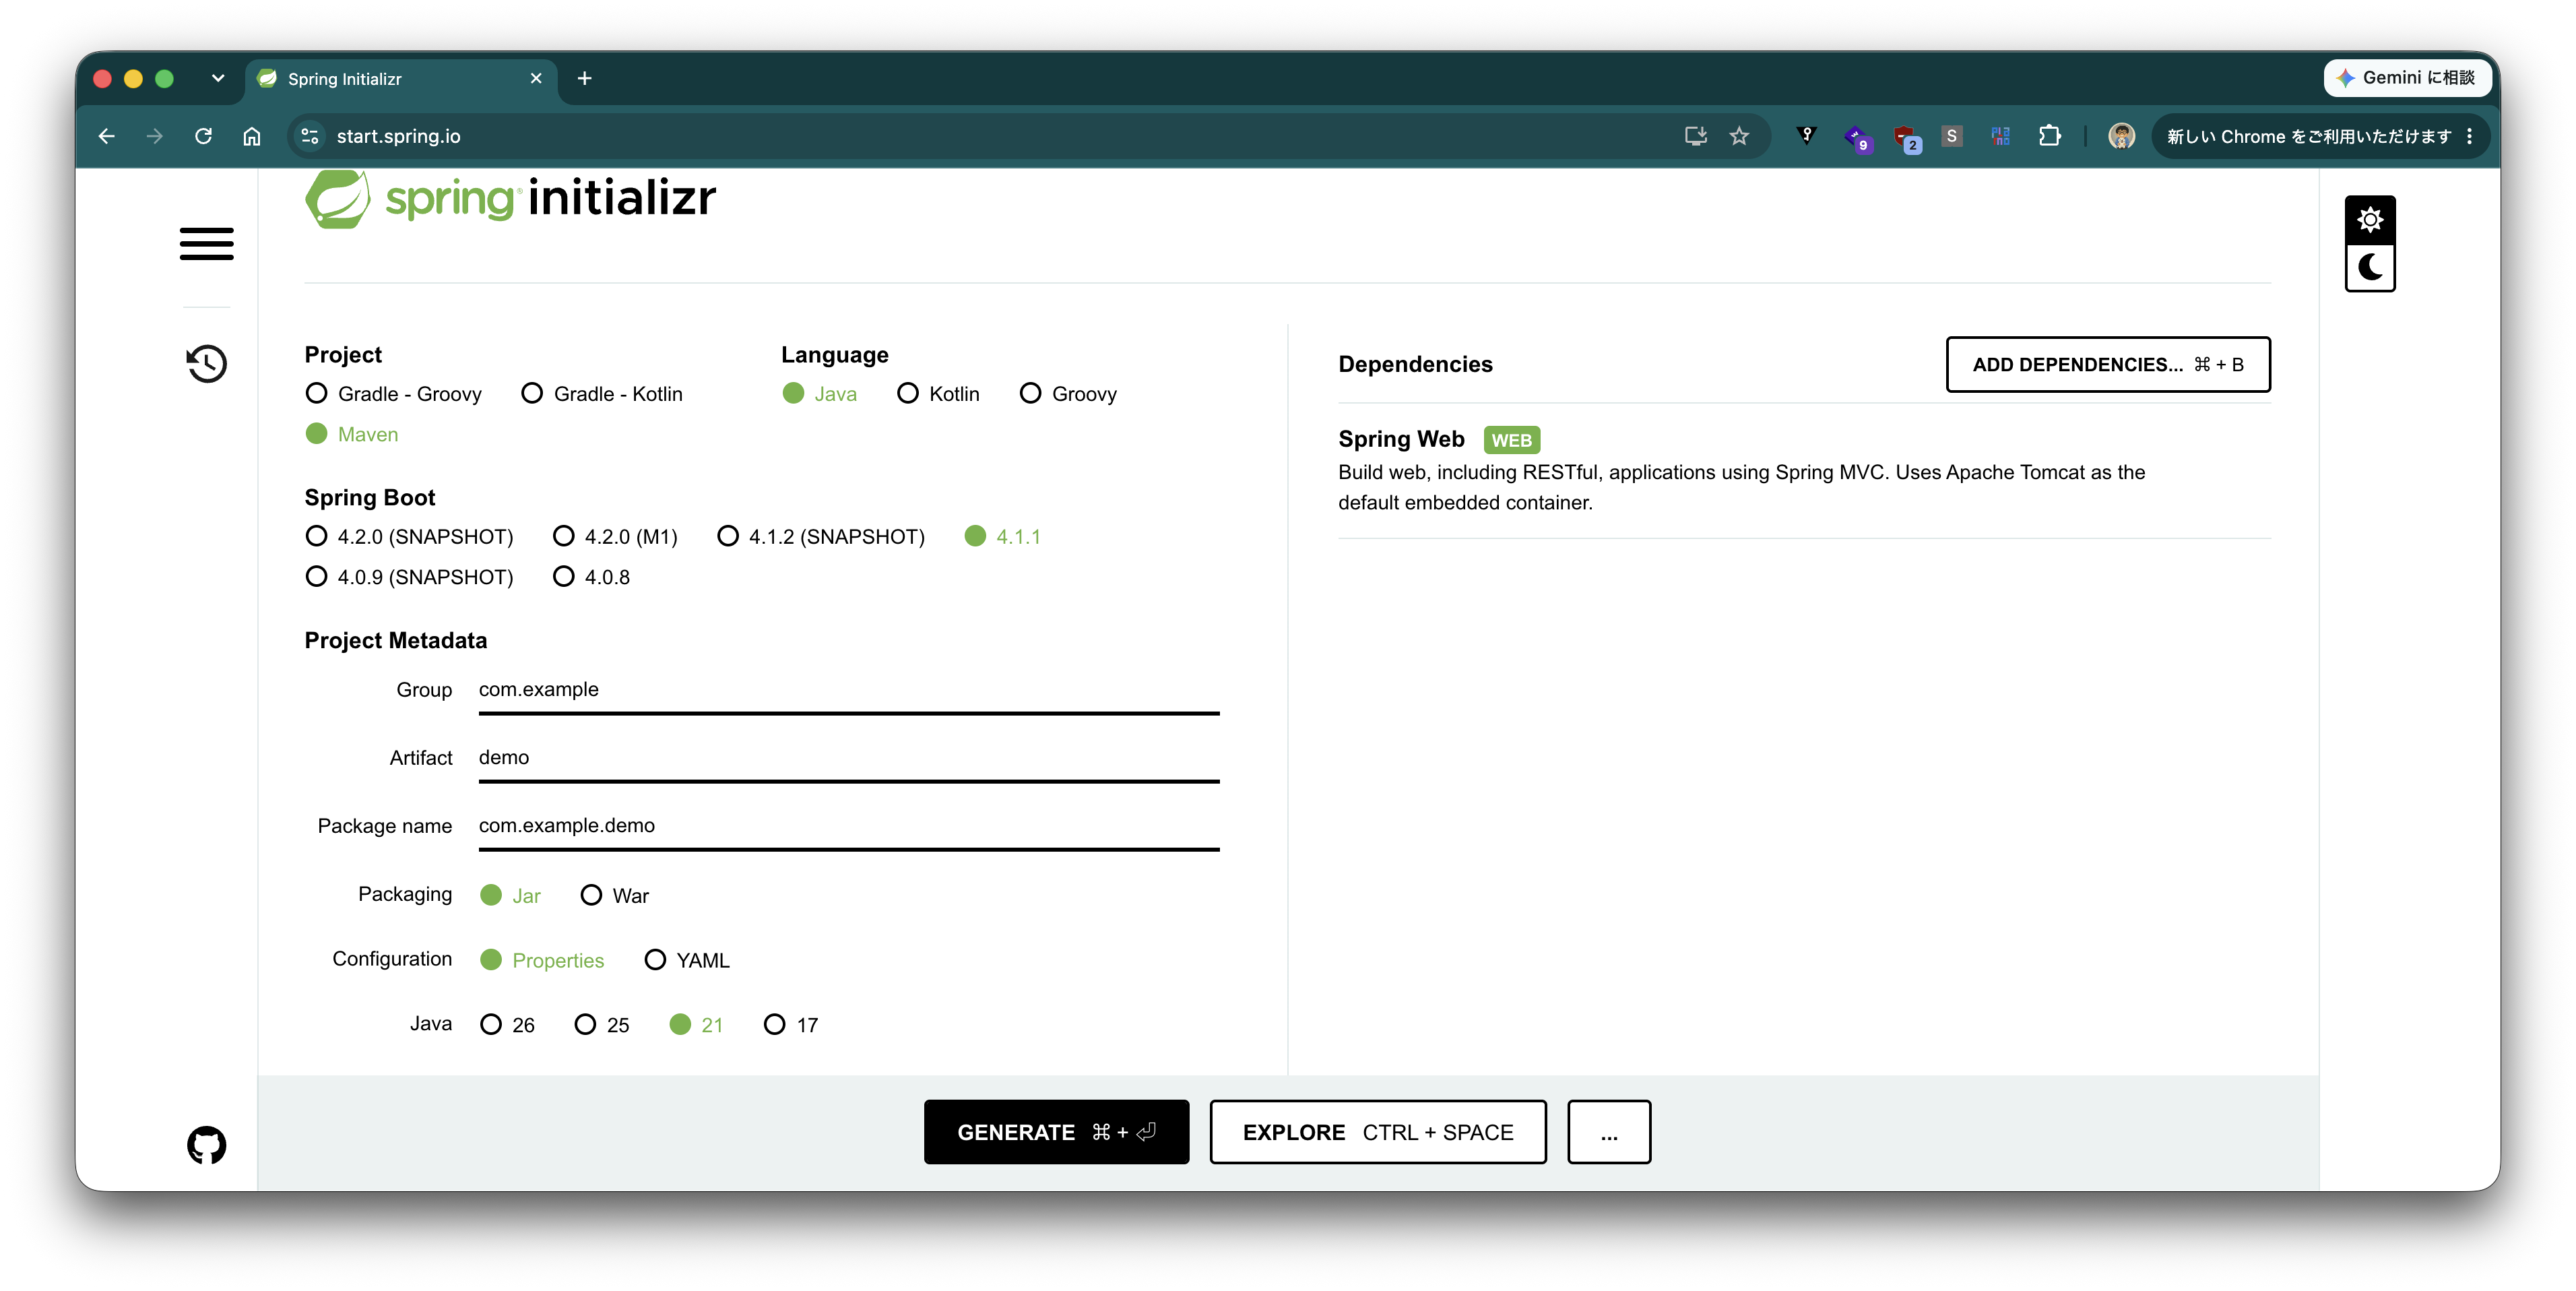Image resolution: width=2576 pixels, height=1291 pixels.
Task: Open the hamburger menu in the sidebar
Action: (206, 244)
